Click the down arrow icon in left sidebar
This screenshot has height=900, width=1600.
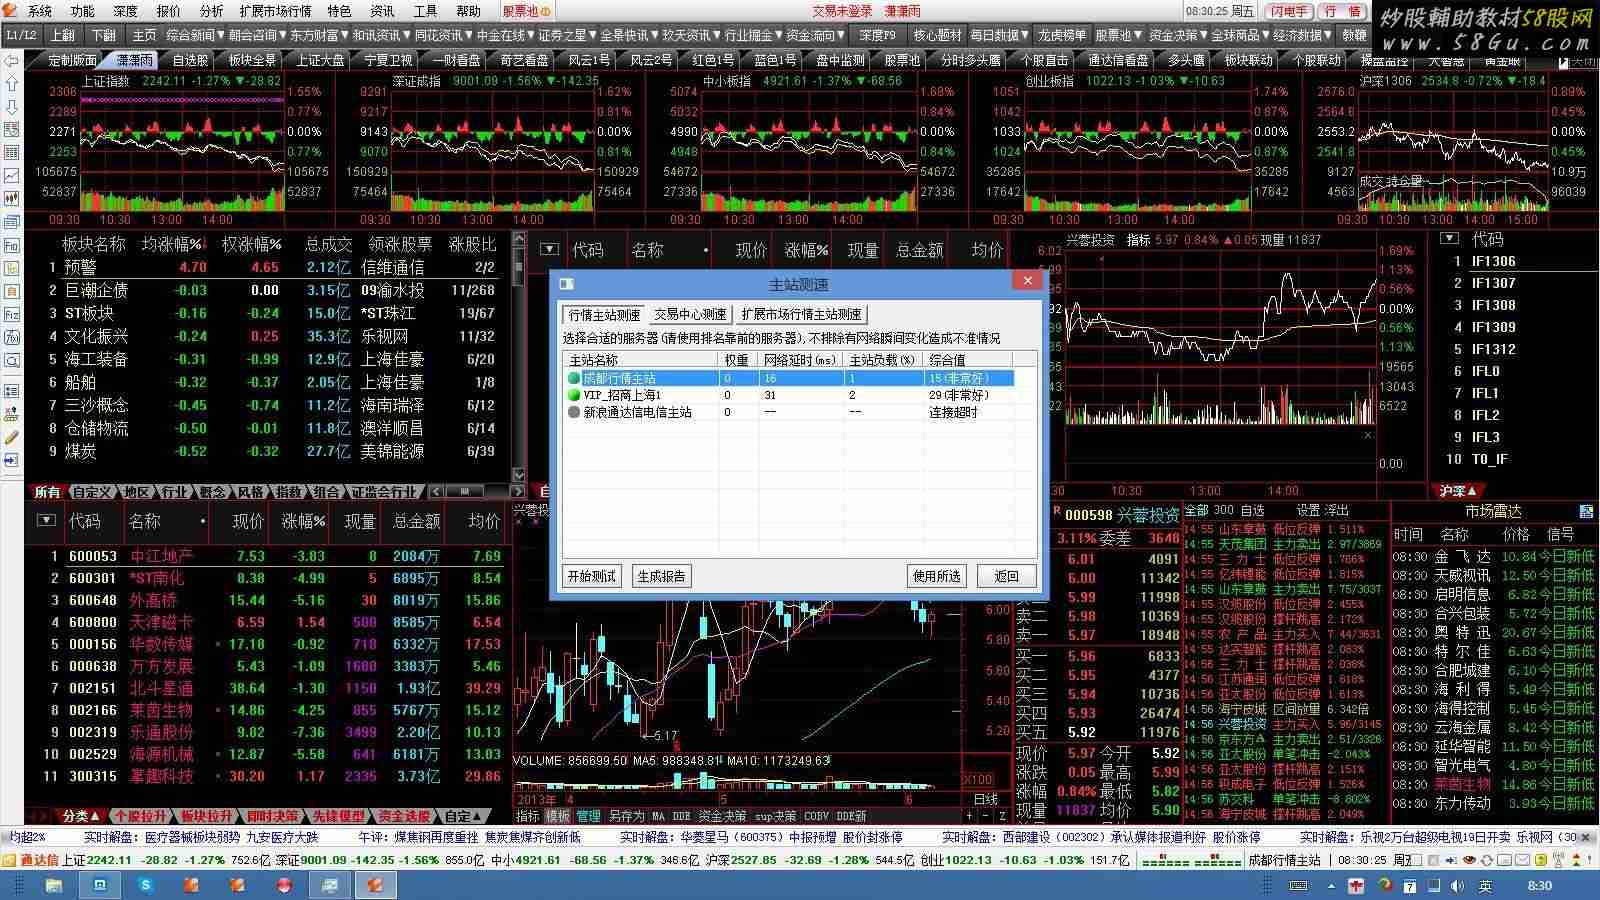[12, 107]
